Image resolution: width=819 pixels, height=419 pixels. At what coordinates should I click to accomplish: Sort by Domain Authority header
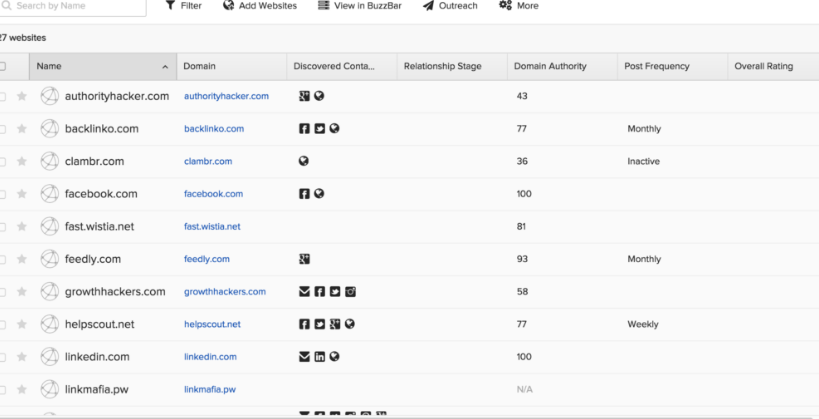click(x=562, y=66)
